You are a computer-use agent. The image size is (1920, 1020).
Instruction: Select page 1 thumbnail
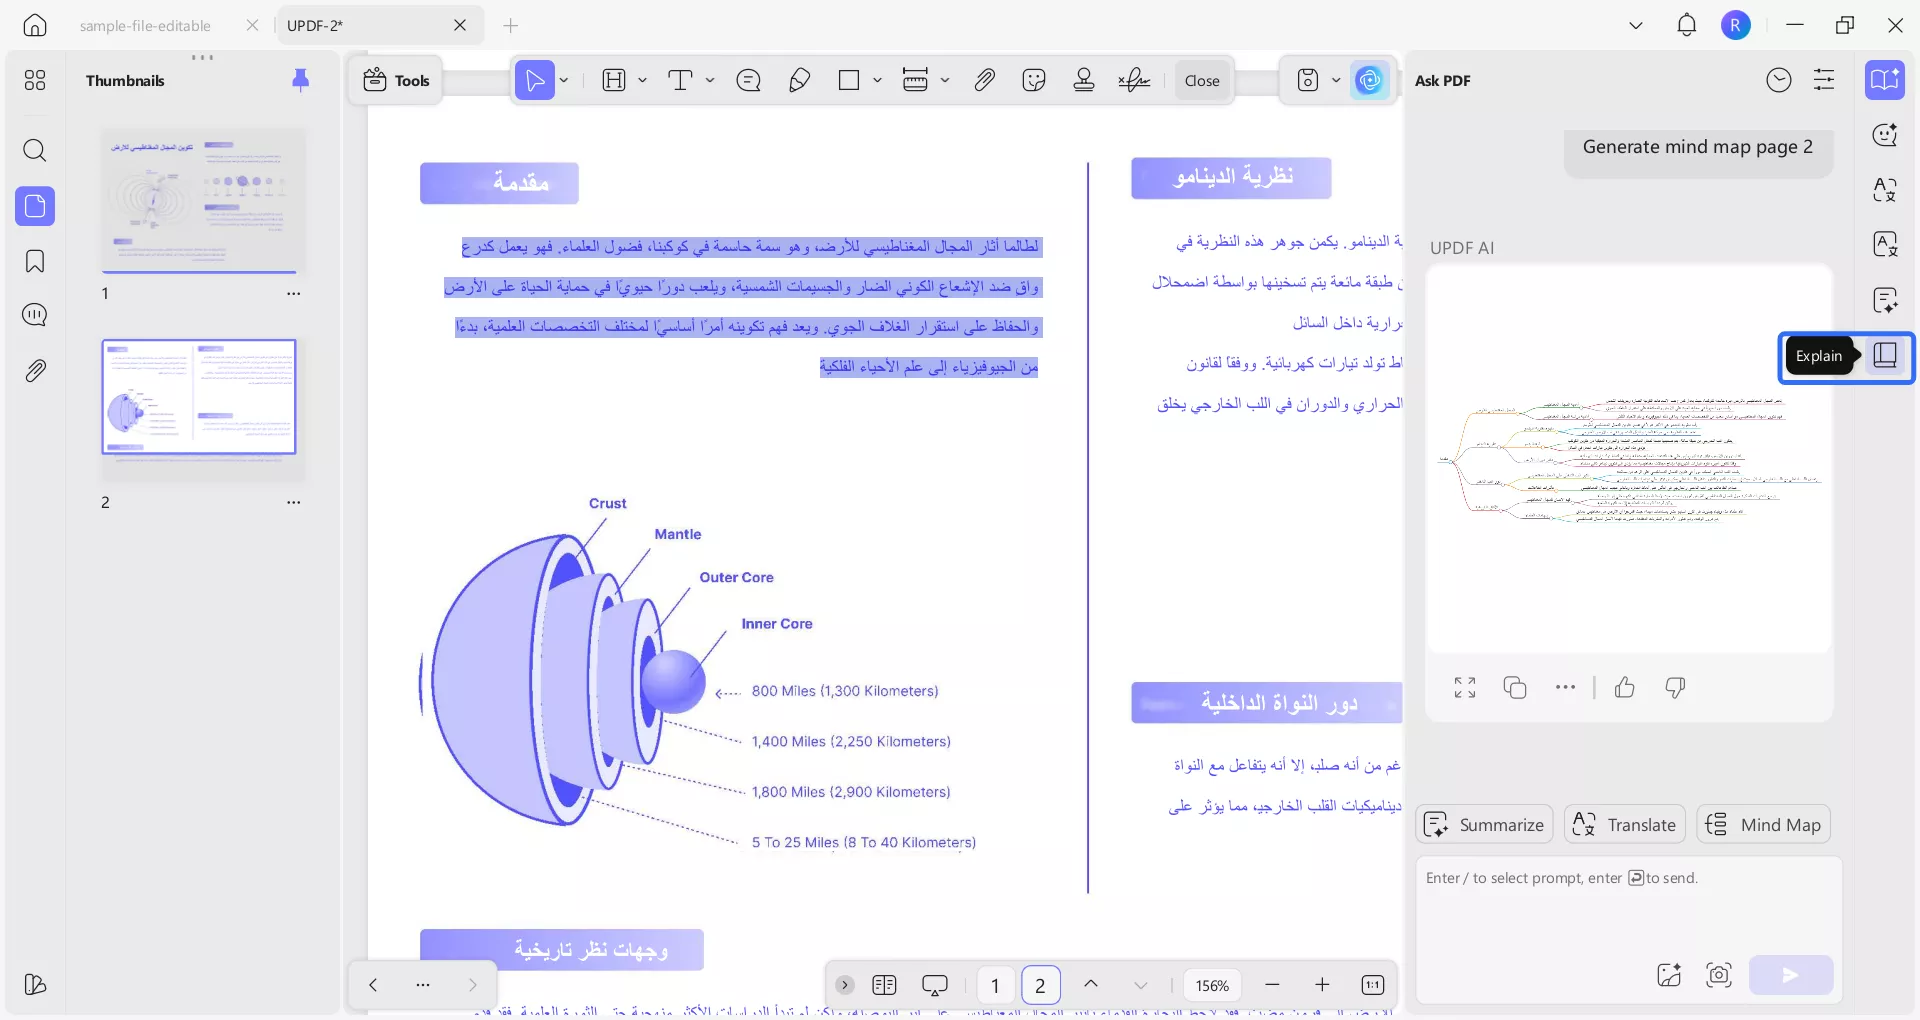click(x=203, y=200)
